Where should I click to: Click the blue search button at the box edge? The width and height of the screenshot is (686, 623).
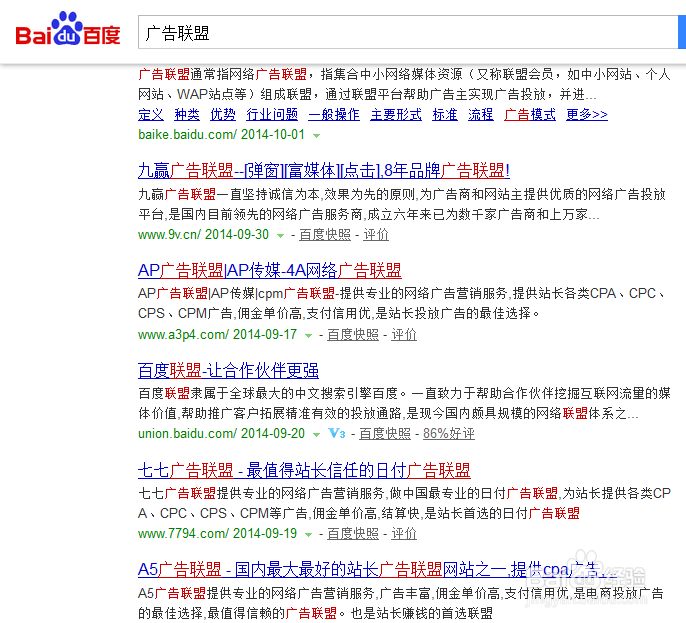click(682, 32)
